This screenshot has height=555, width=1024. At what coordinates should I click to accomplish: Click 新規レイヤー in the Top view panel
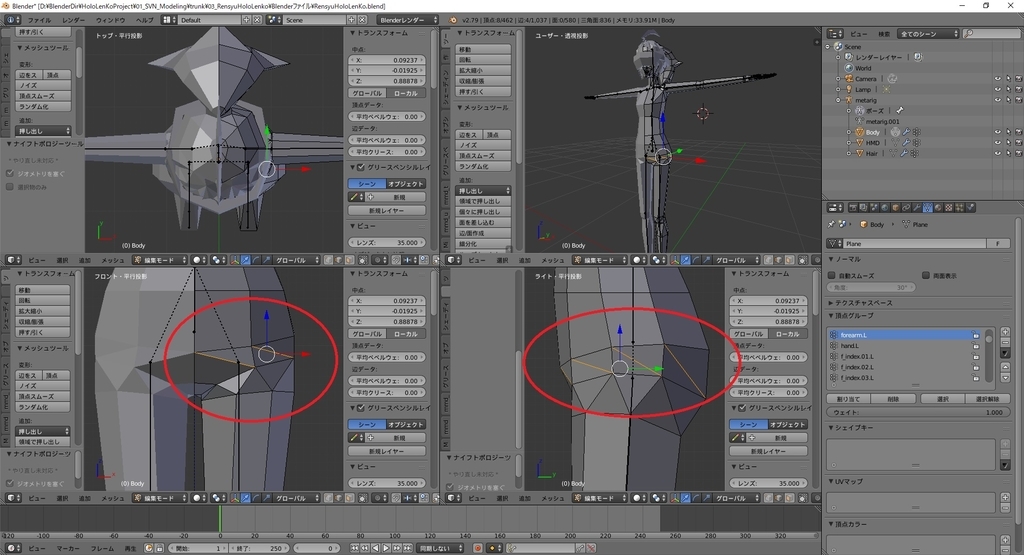pos(387,211)
